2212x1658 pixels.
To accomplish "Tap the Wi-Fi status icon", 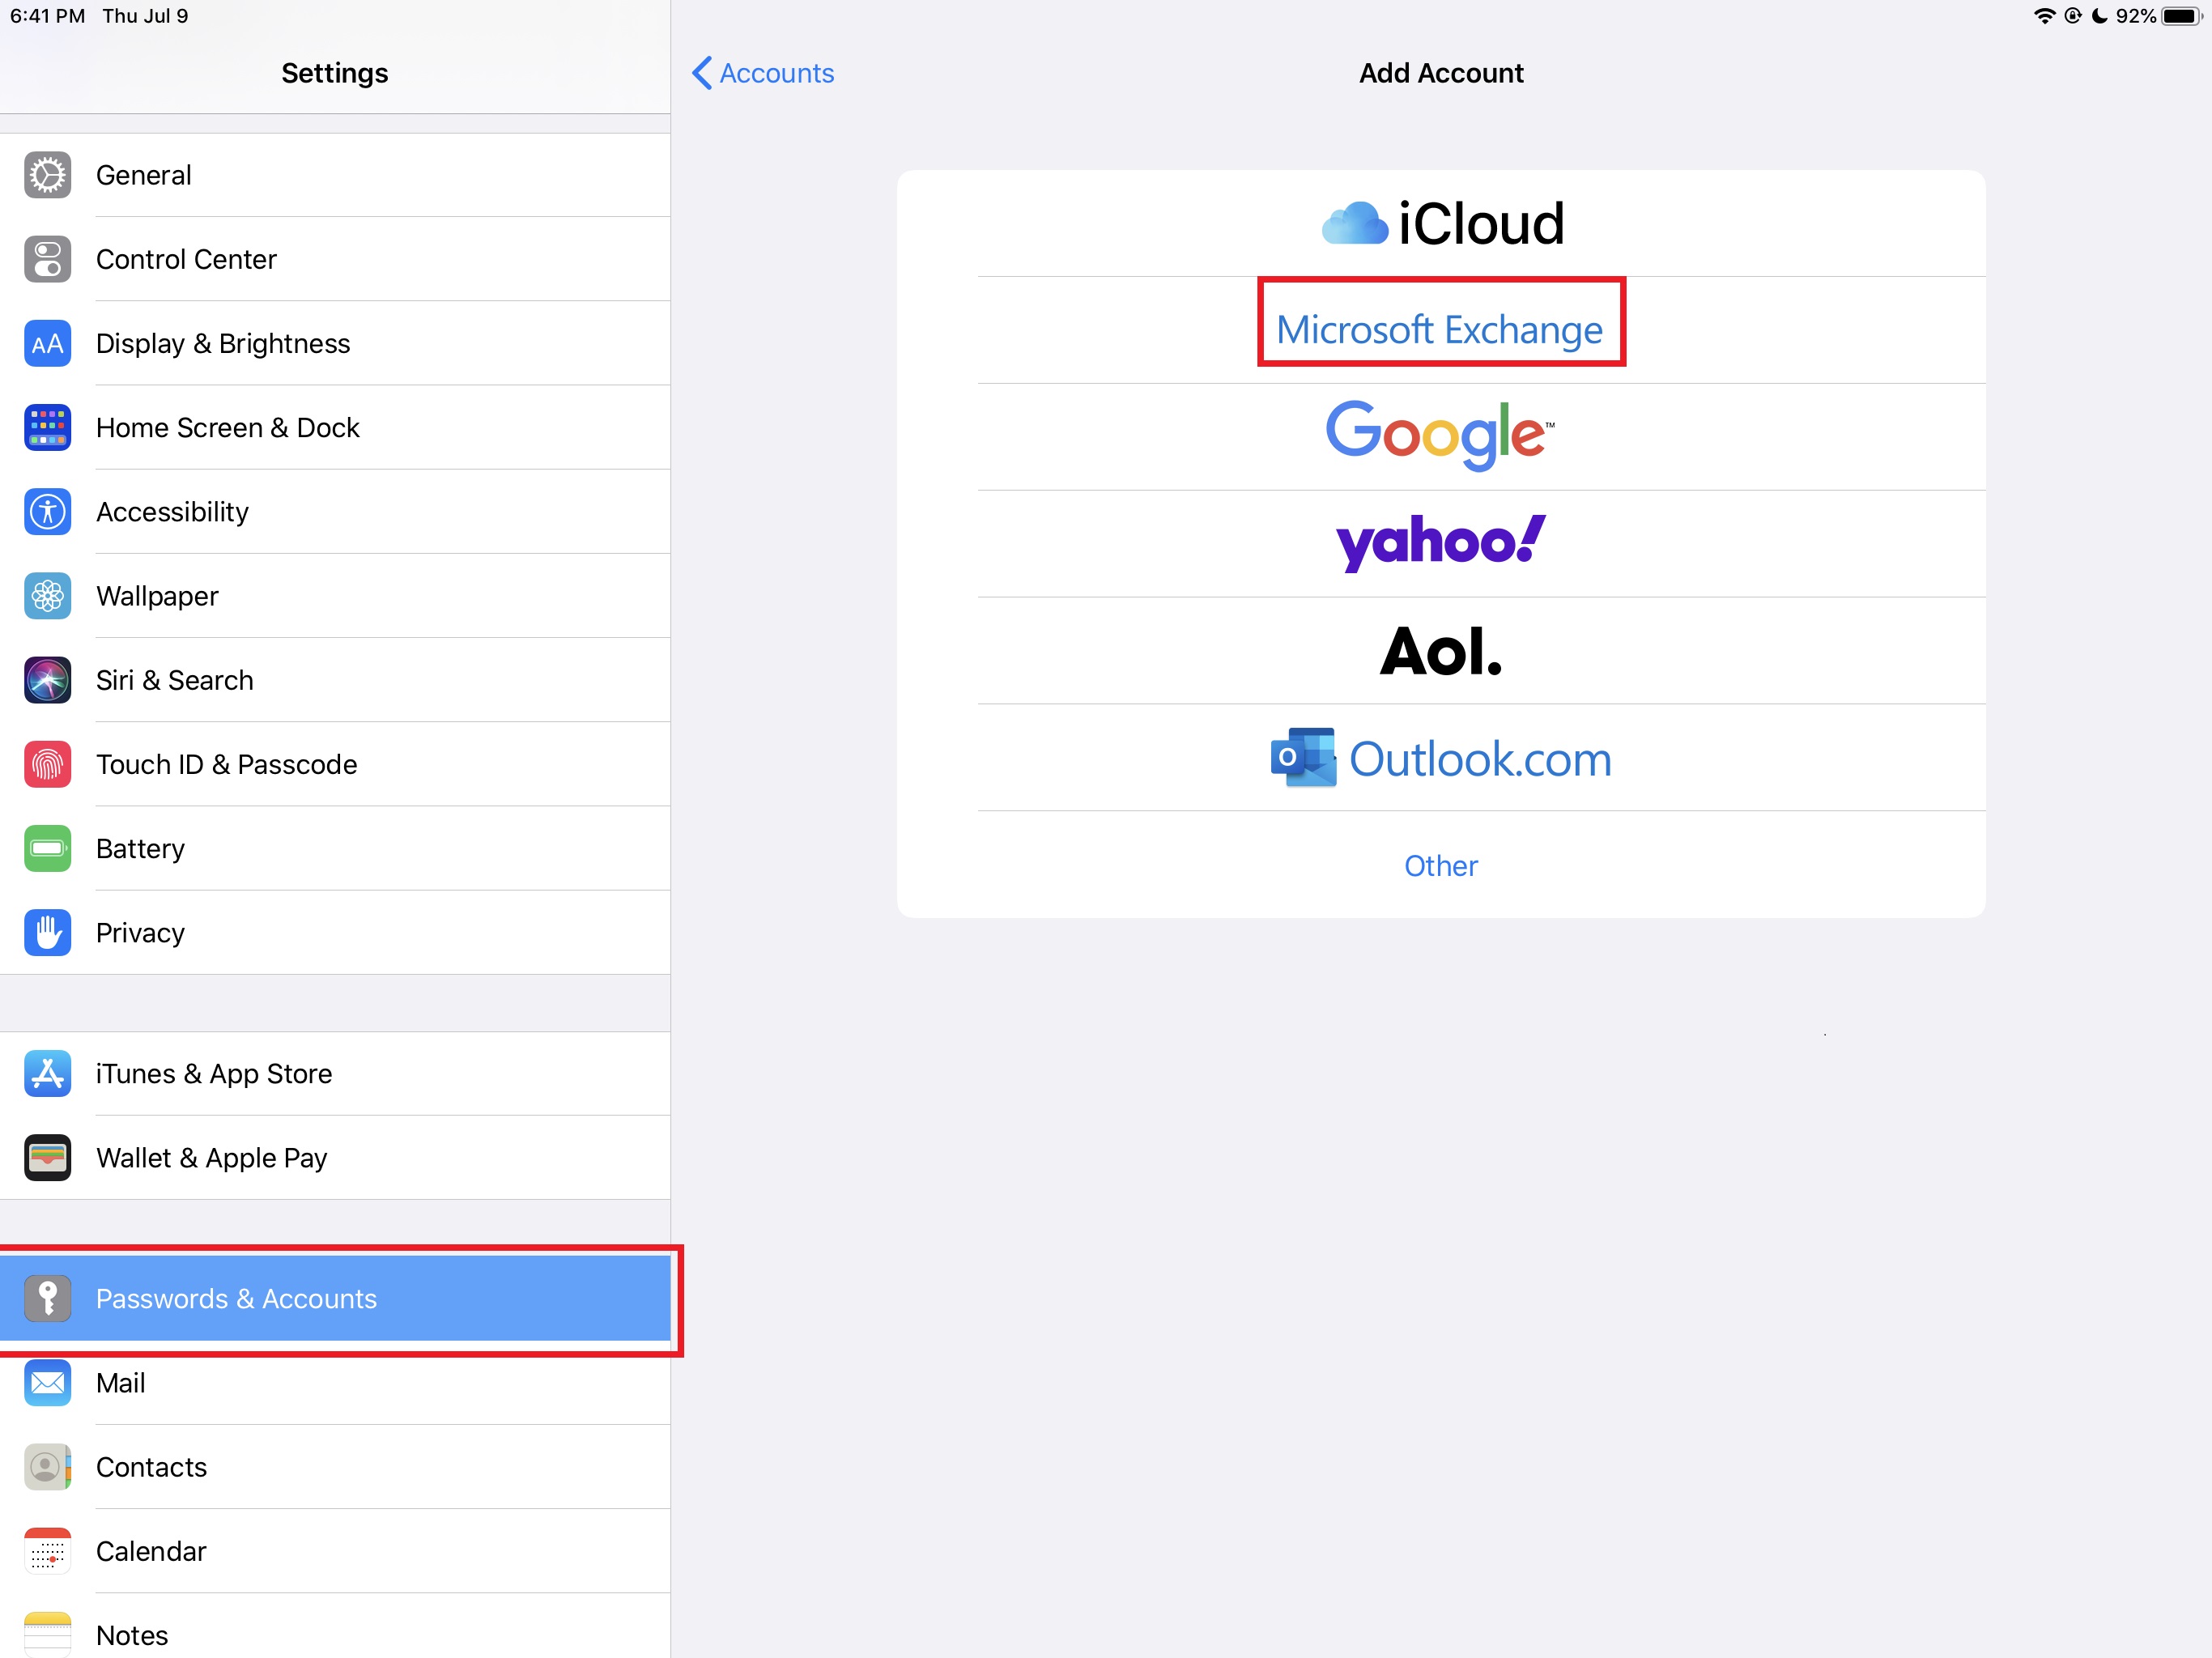I will coord(2044,16).
